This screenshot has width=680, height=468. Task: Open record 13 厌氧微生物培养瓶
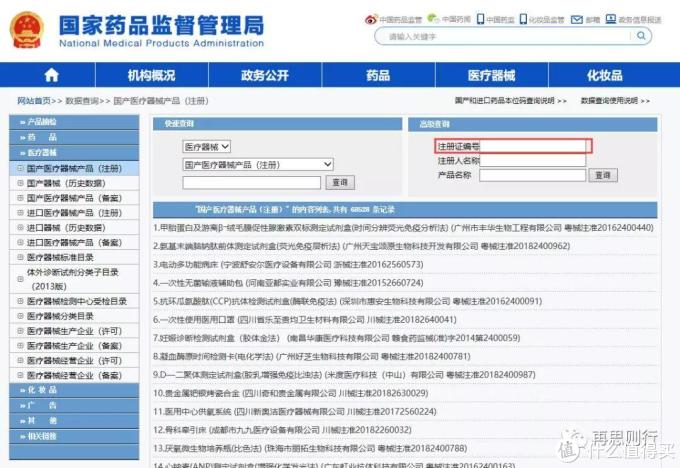310,448
